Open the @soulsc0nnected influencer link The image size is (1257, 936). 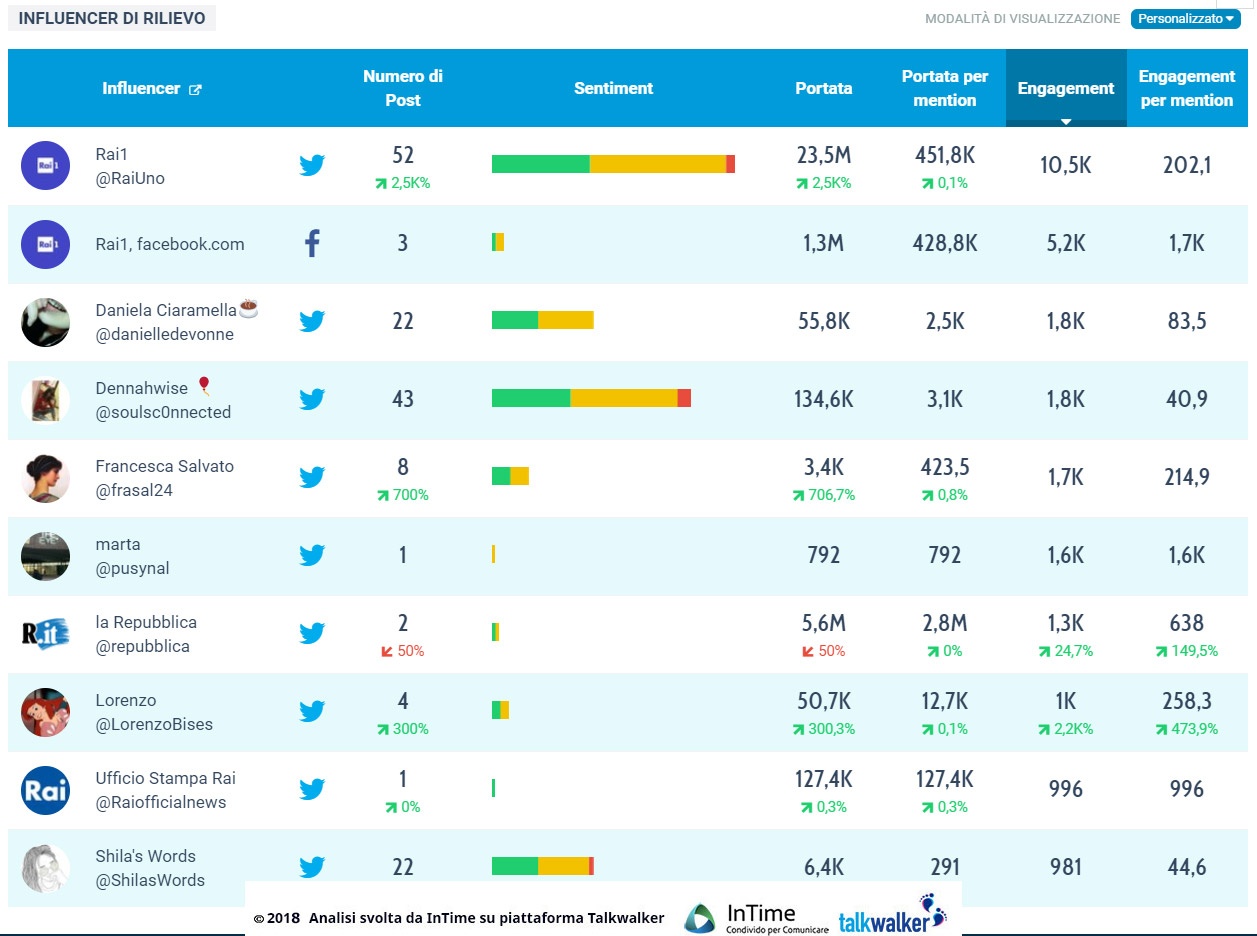pyautogui.click(x=163, y=412)
